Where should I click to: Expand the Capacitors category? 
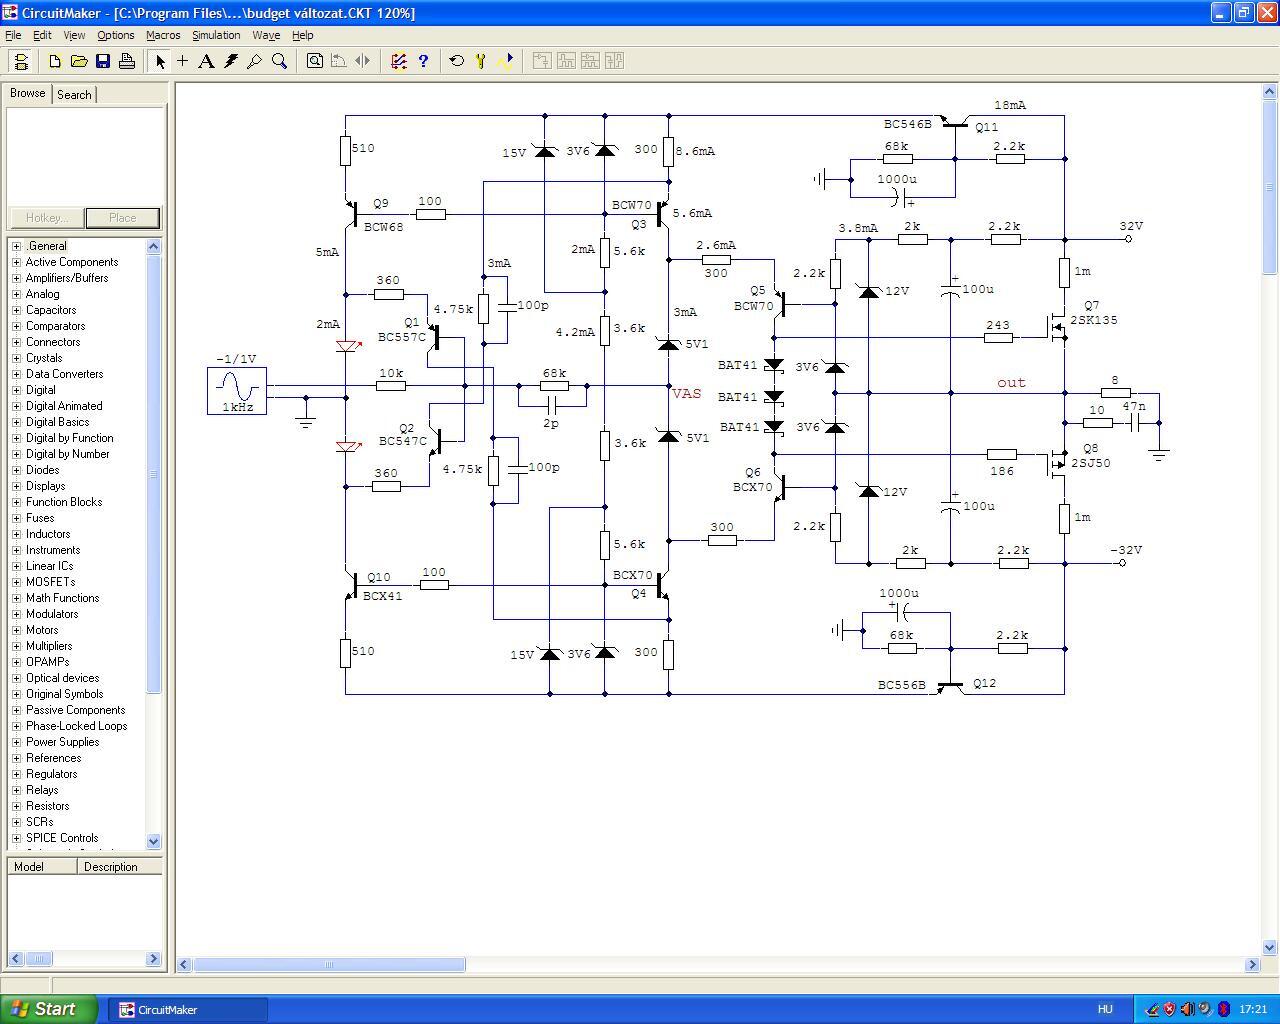click(x=16, y=310)
